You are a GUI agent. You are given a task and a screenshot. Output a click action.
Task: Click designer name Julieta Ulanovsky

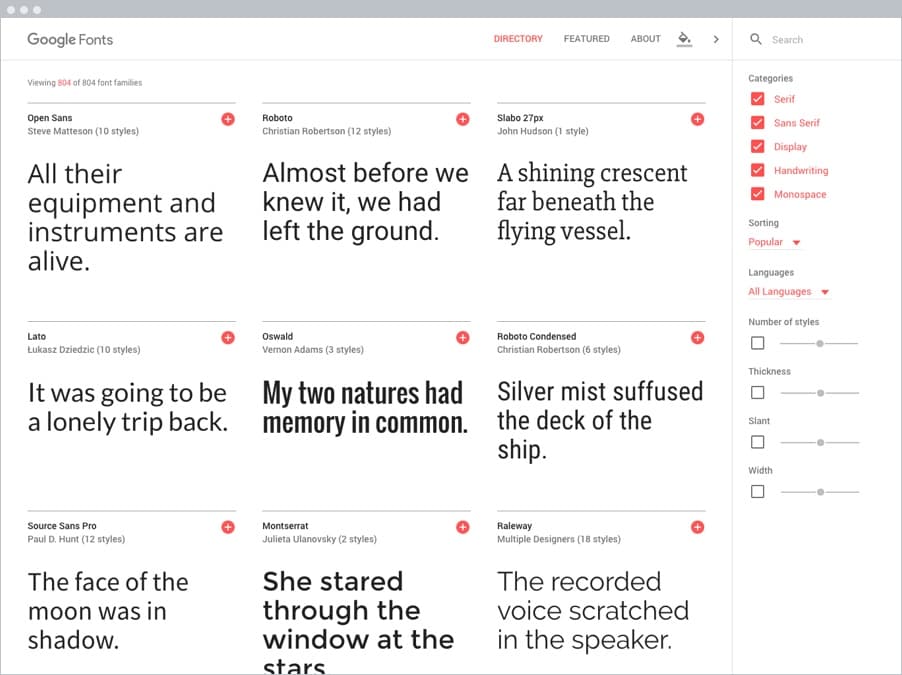click(x=299, y=539)
